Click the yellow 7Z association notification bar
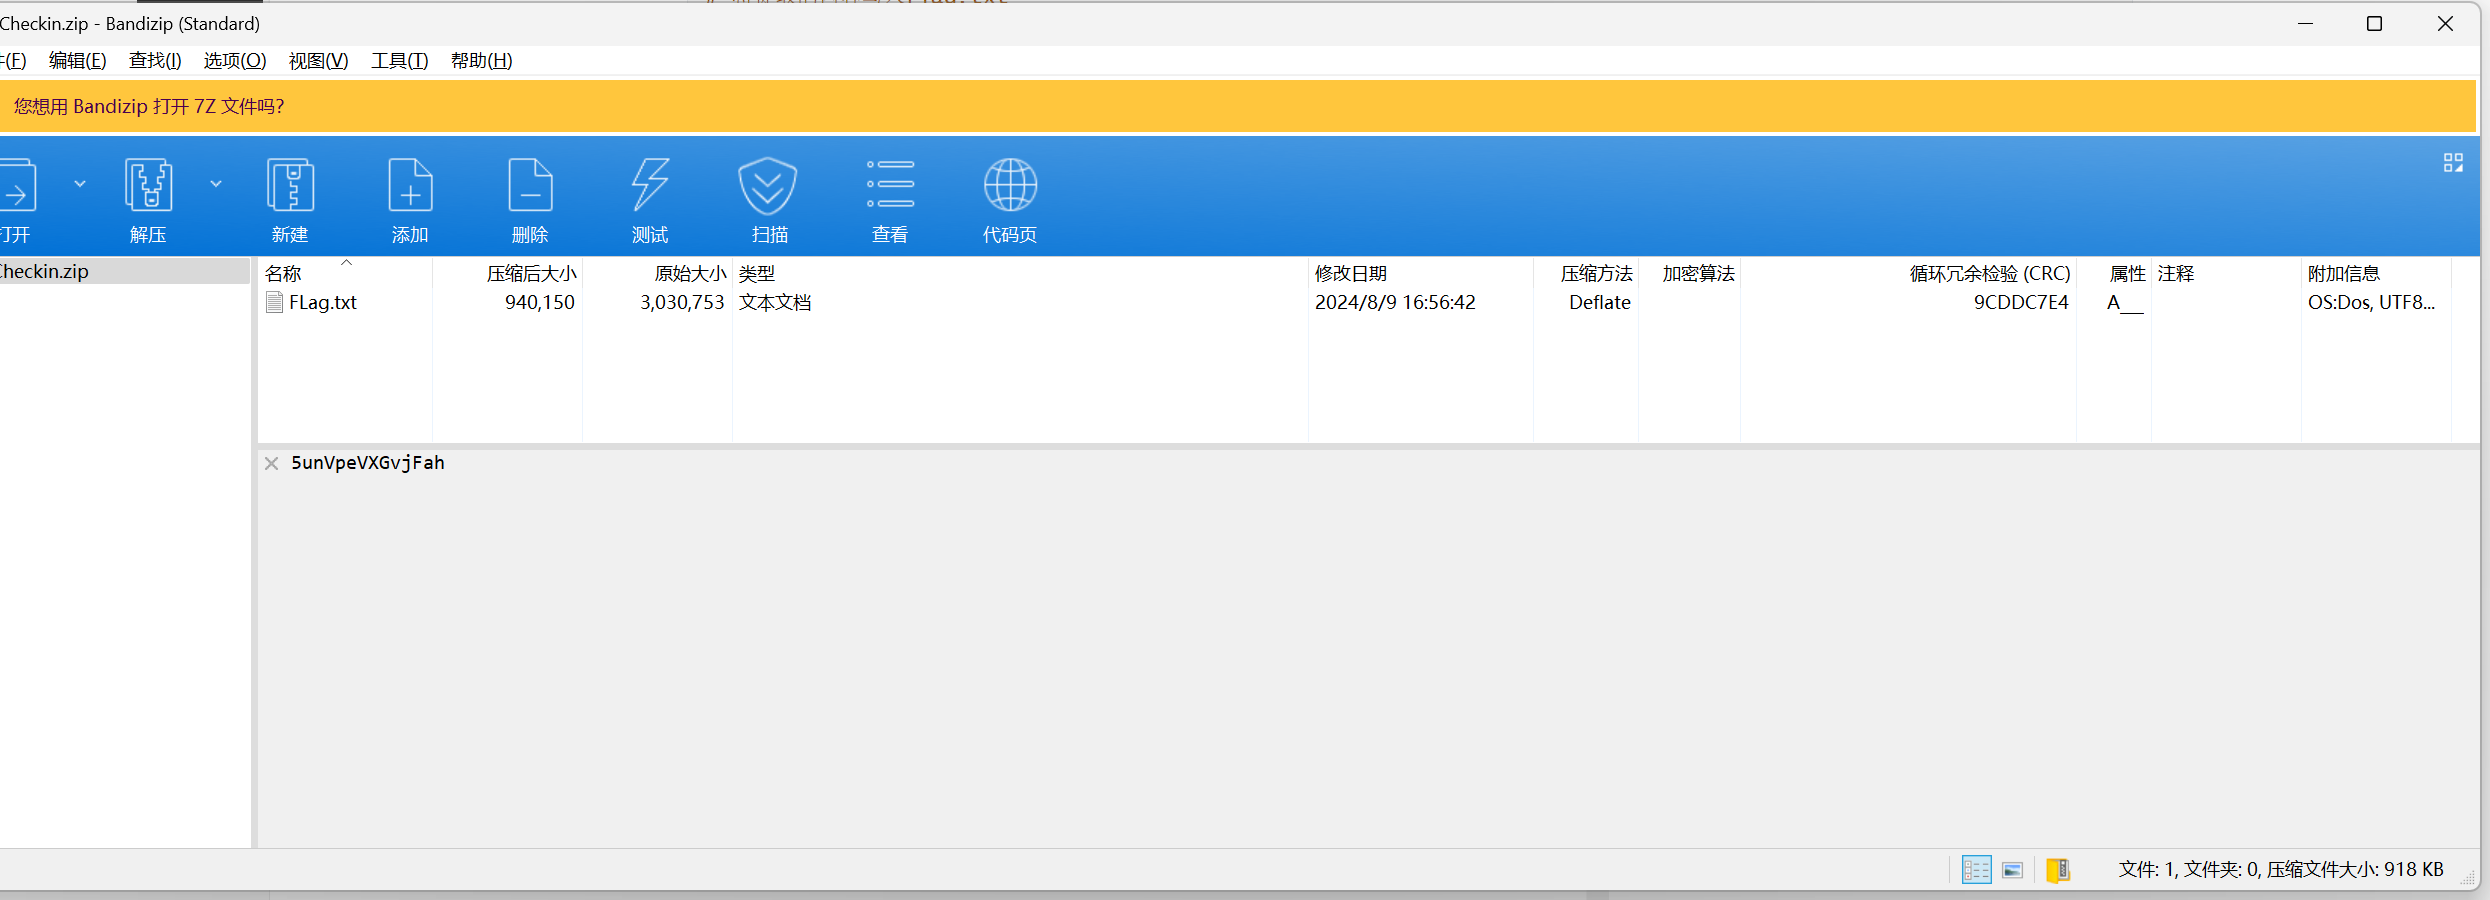Image resolution: width=2490 pixels, height=900 pixels. [x=1238, y=106]
